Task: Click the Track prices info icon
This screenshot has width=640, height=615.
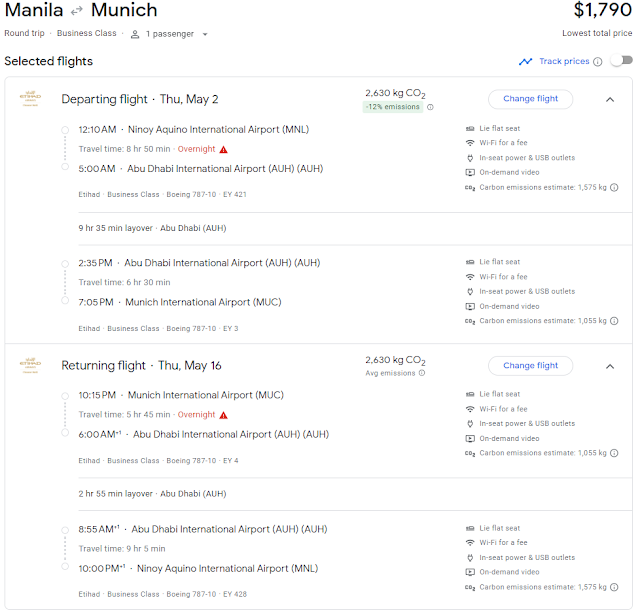Action: point(598,62)
